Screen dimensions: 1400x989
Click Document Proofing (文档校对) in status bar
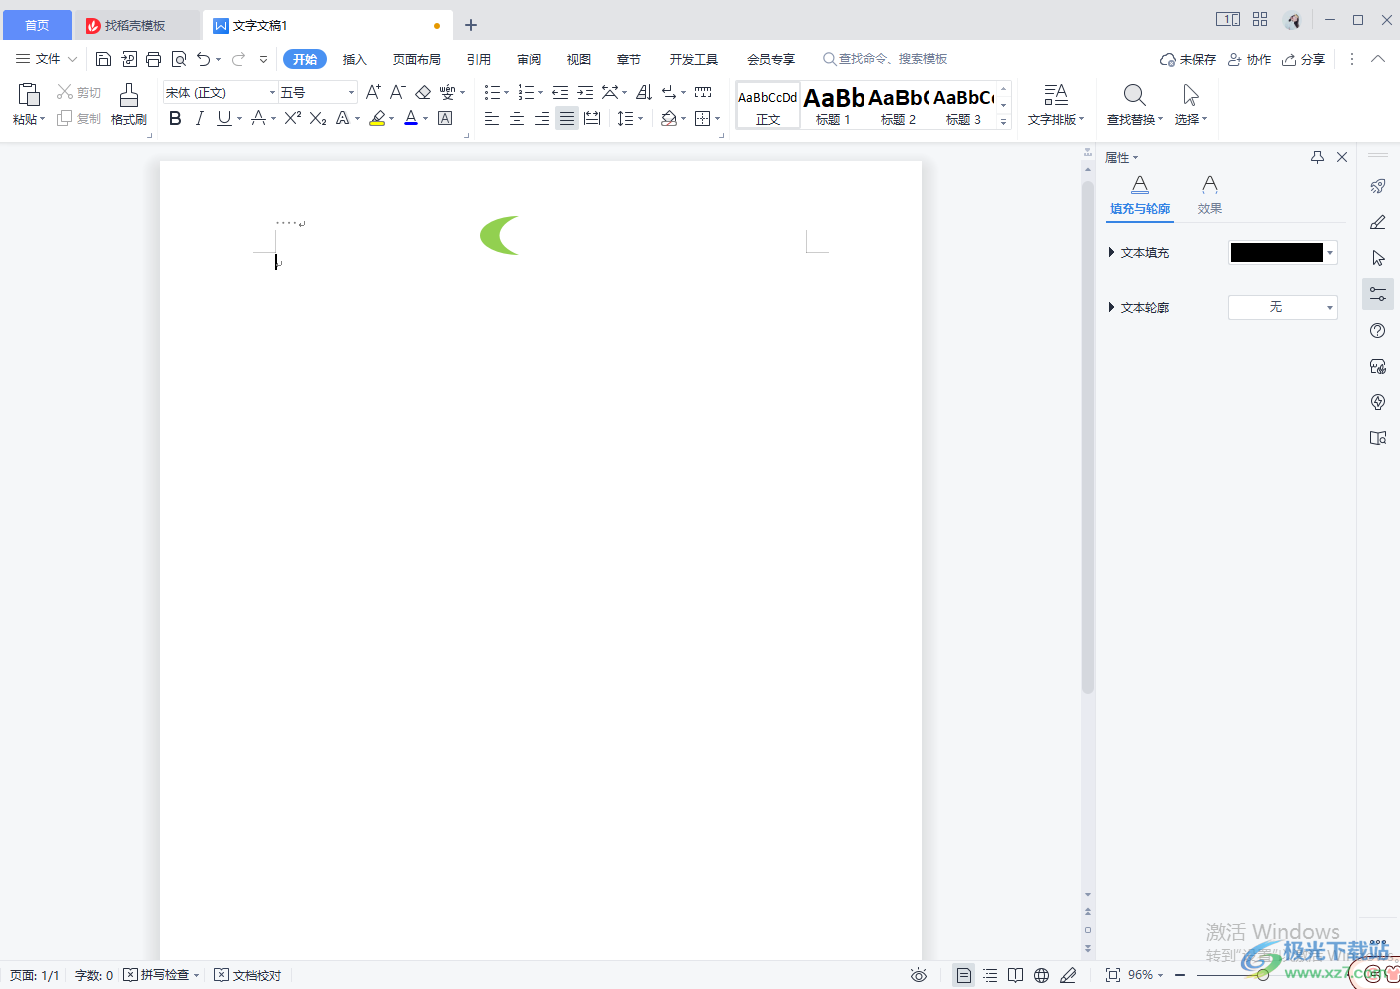[248, 975]
